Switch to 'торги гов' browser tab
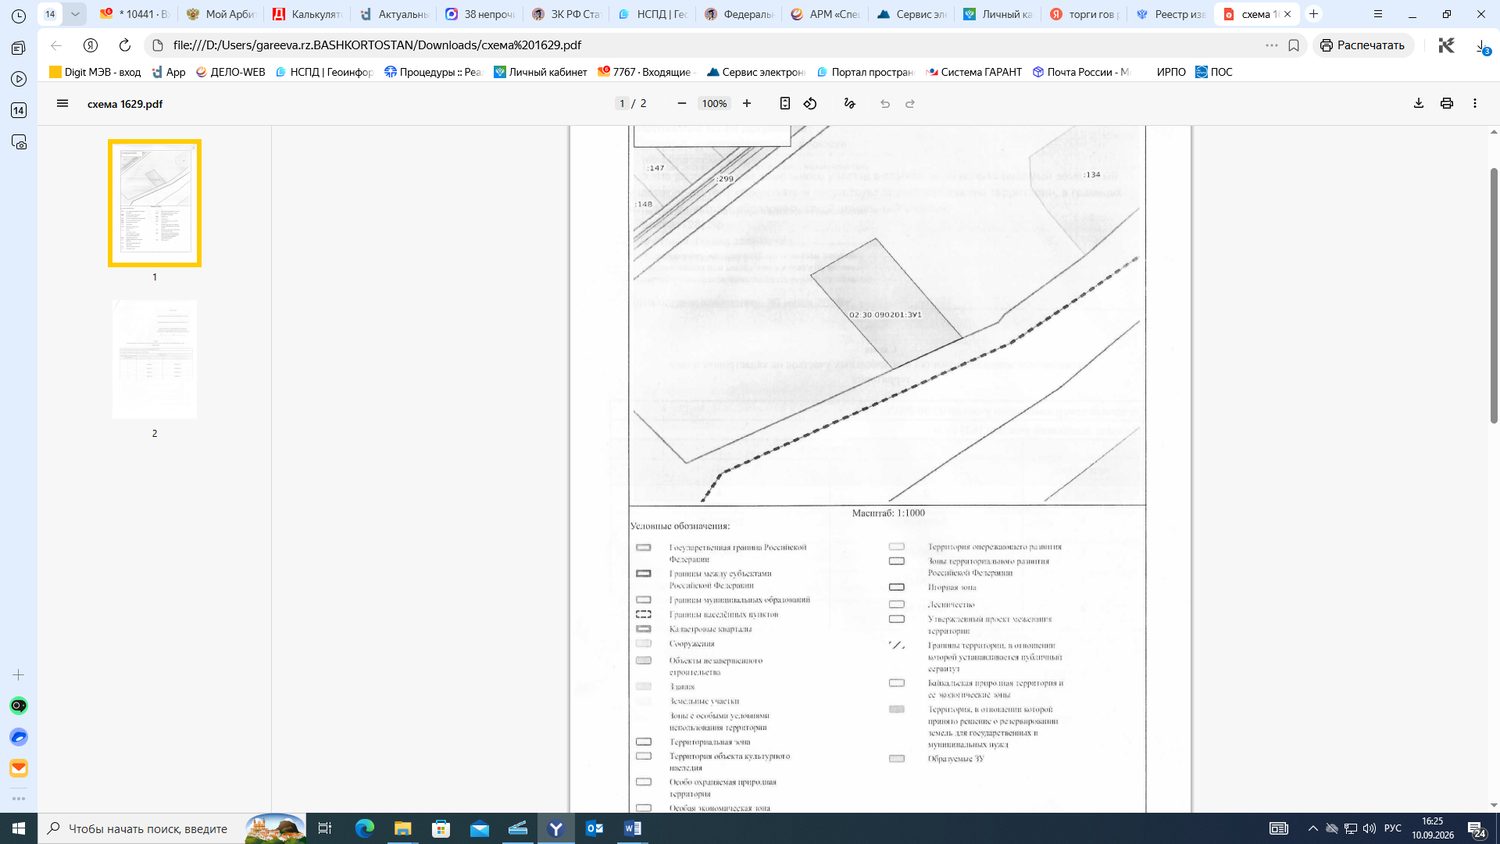The width and height of the screenshot is (1500, 844). pos(1083,14)
